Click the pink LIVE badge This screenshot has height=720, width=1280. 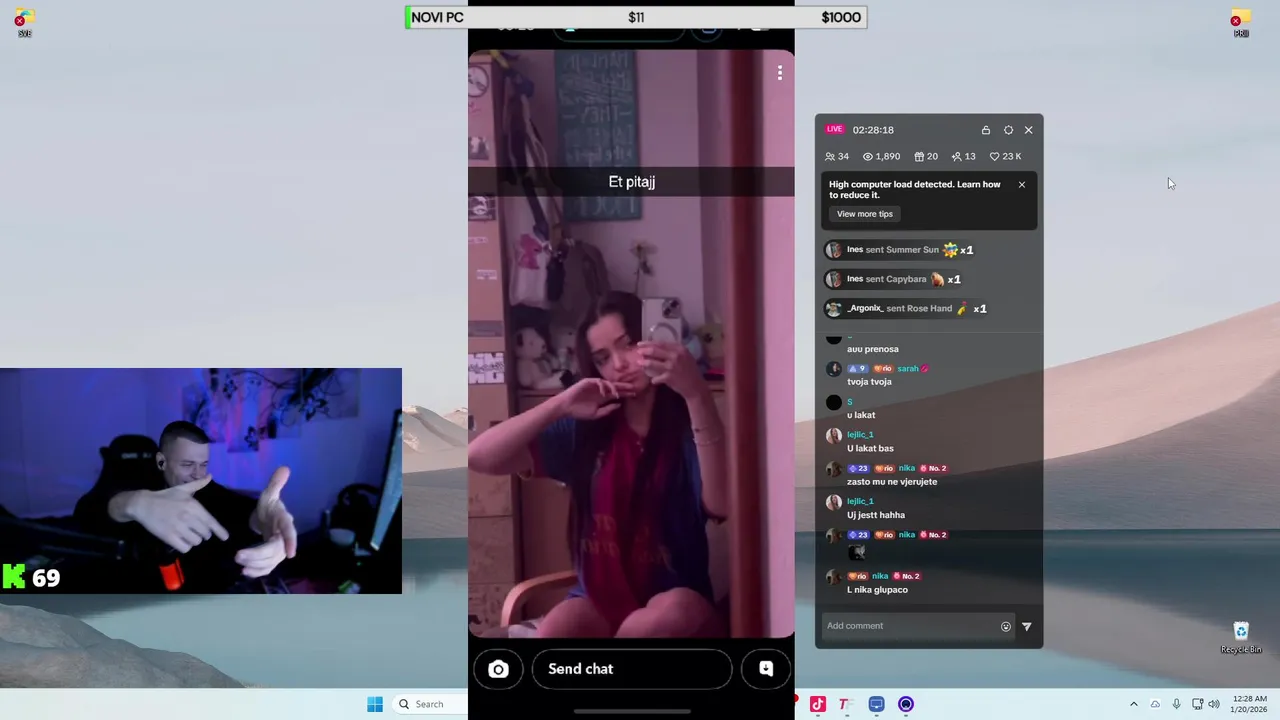point(835,129)
